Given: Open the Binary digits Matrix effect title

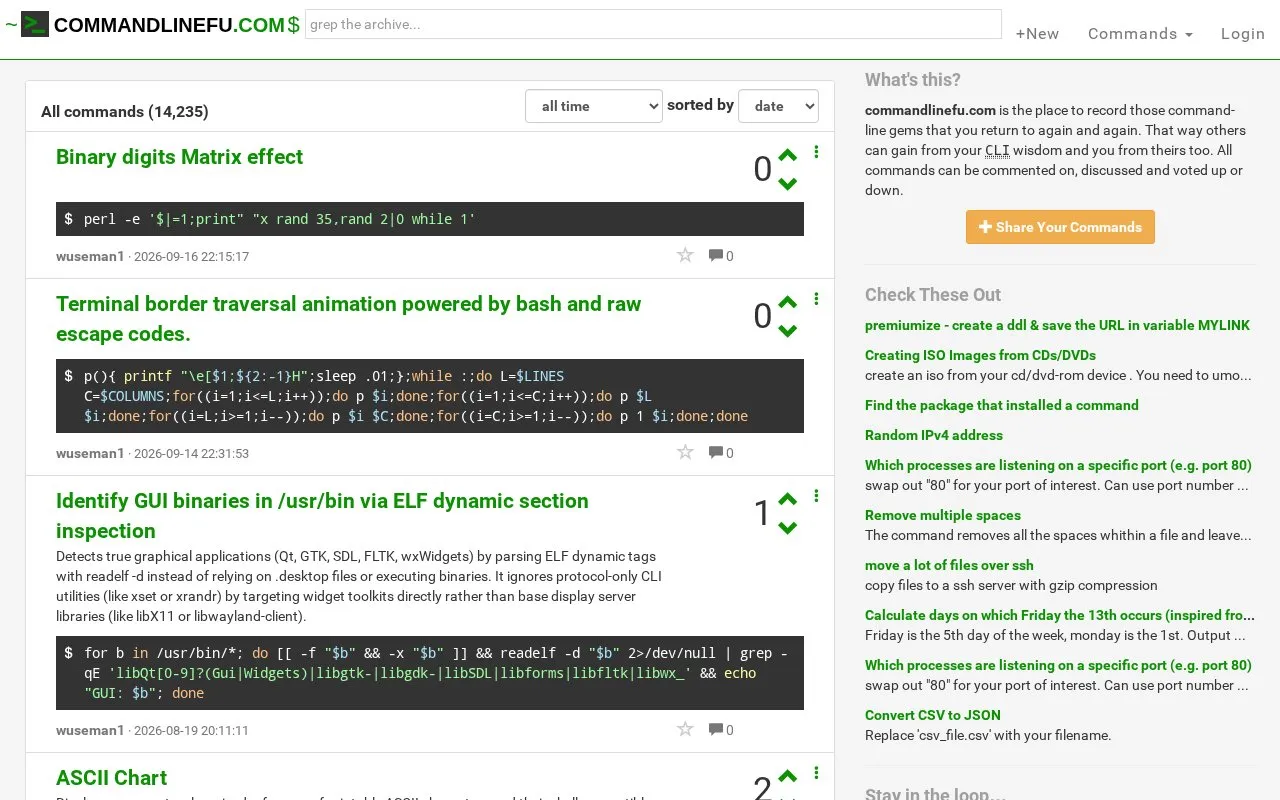Looking at the screenshot, I should click(179, 157).
